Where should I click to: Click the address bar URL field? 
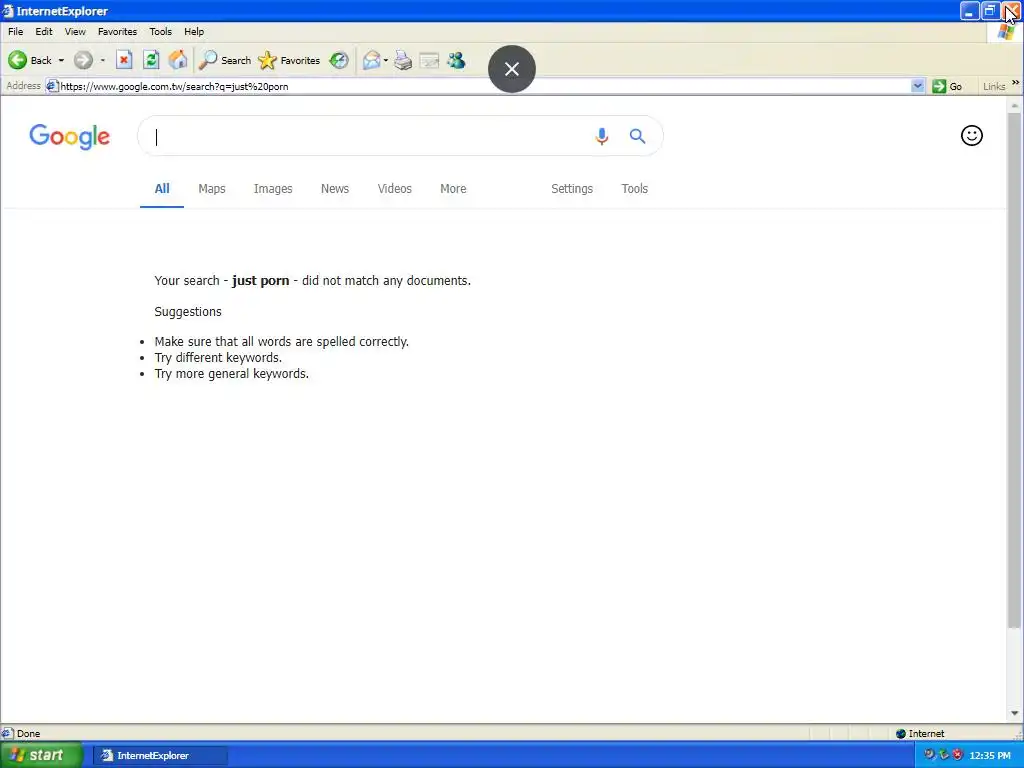pyautogui.click(x=483, y=86)
